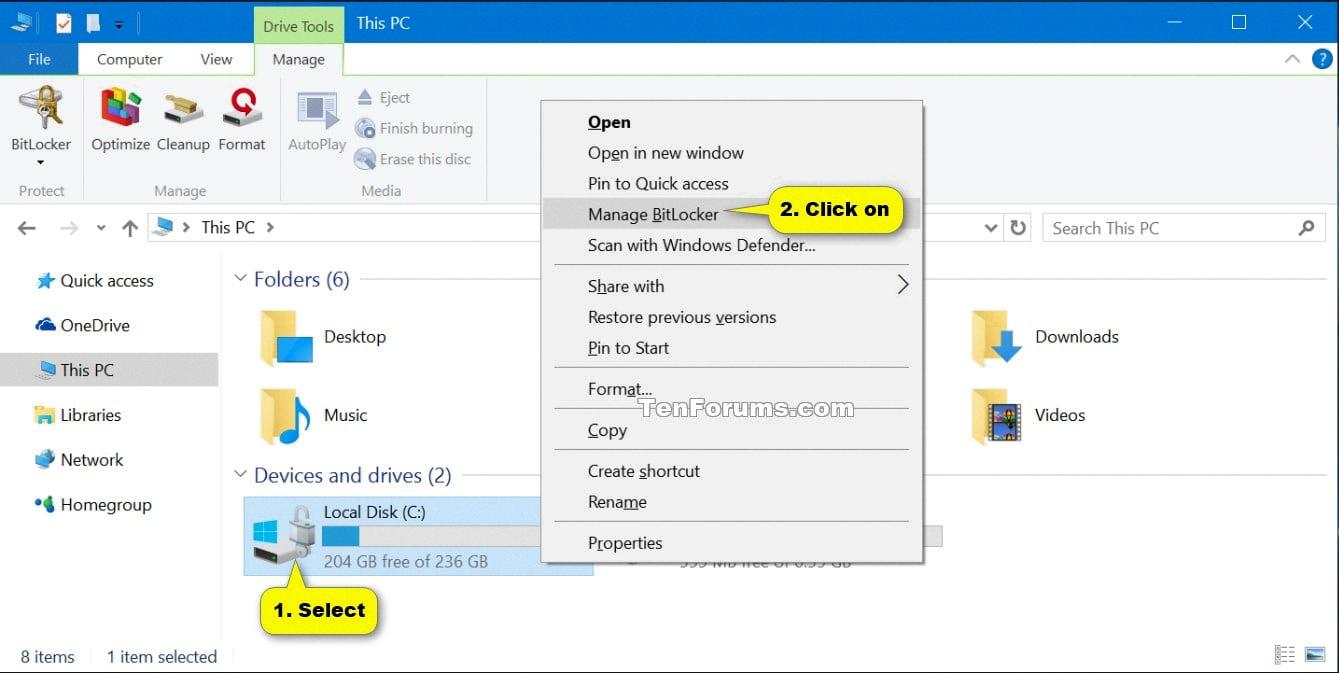Switch to large icons view in status bar
This screenshot has height=673, width=1339.
point(1315,655)
